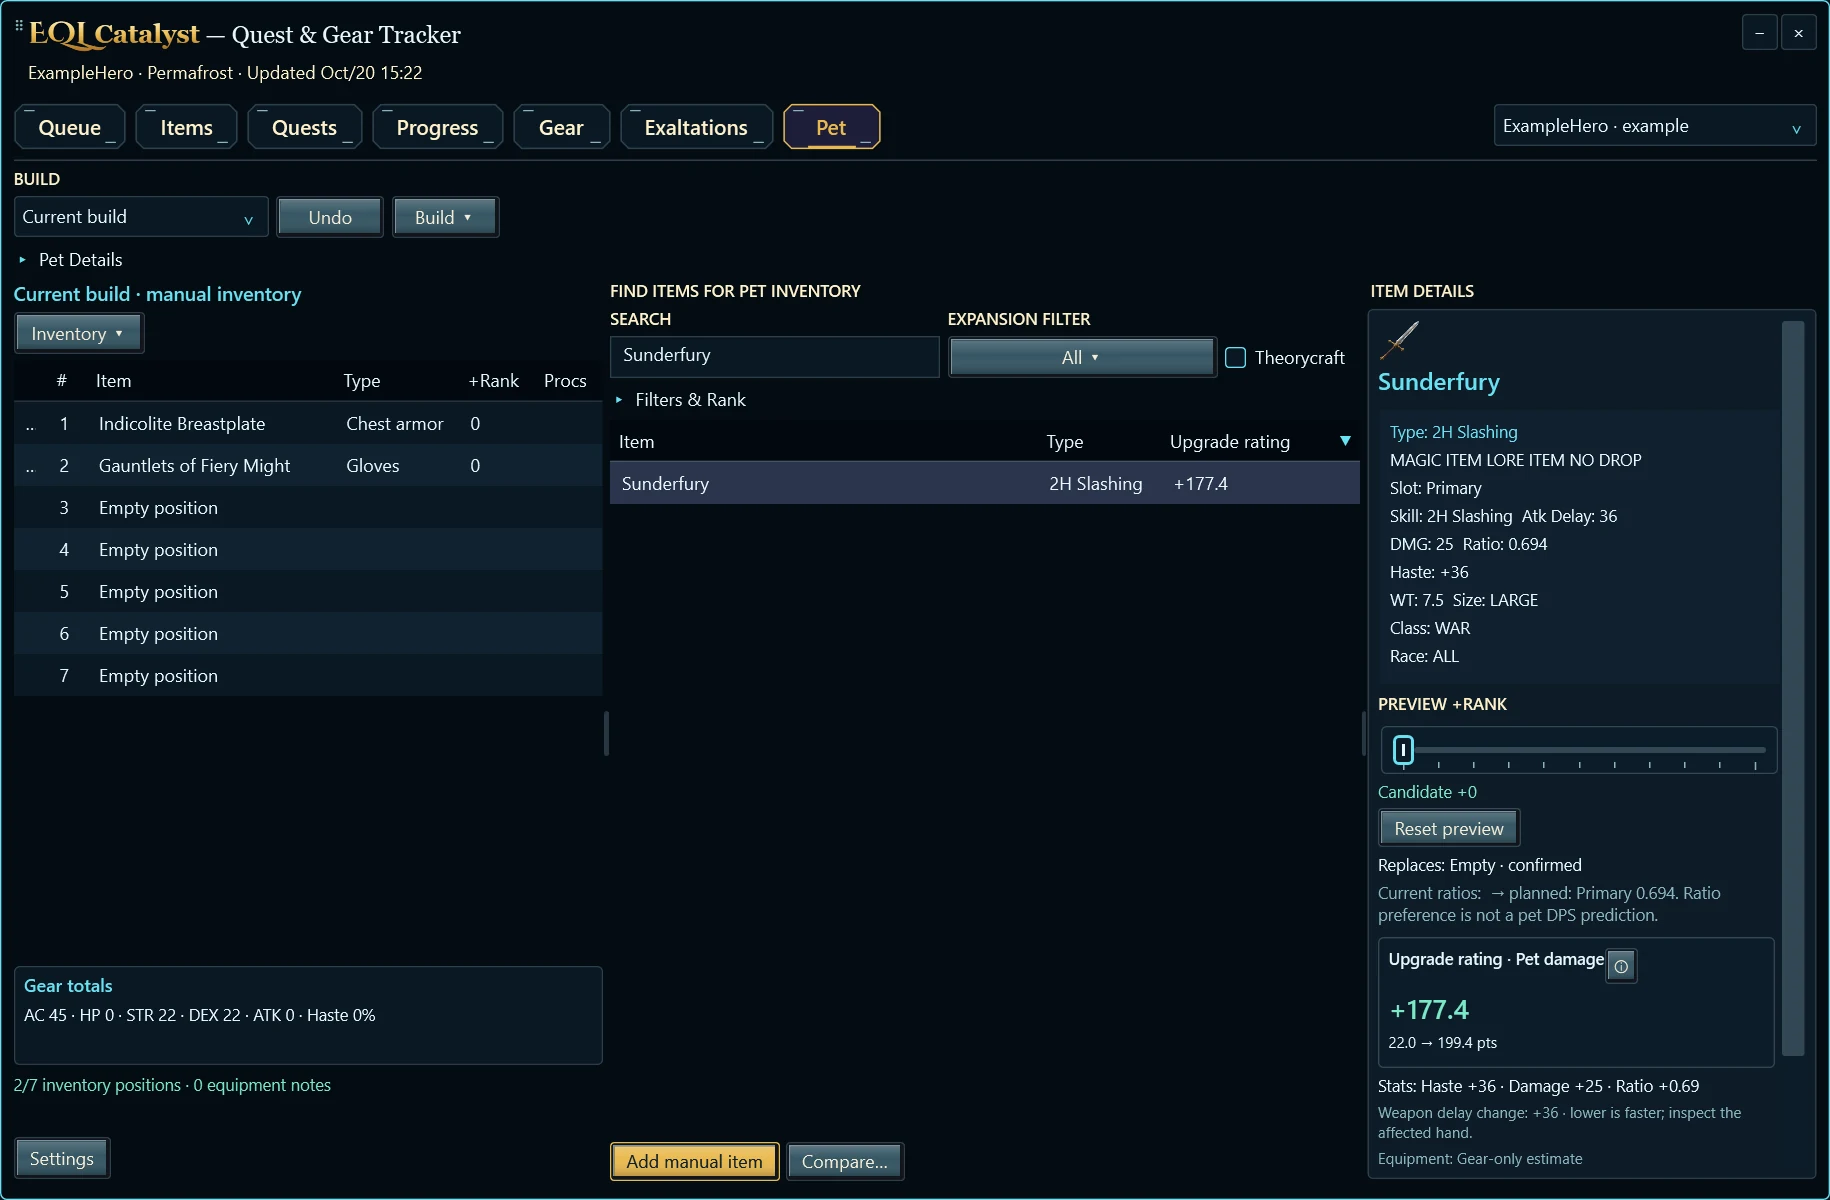Open the Expansion Filter All dropdown

pos(1081,357)
